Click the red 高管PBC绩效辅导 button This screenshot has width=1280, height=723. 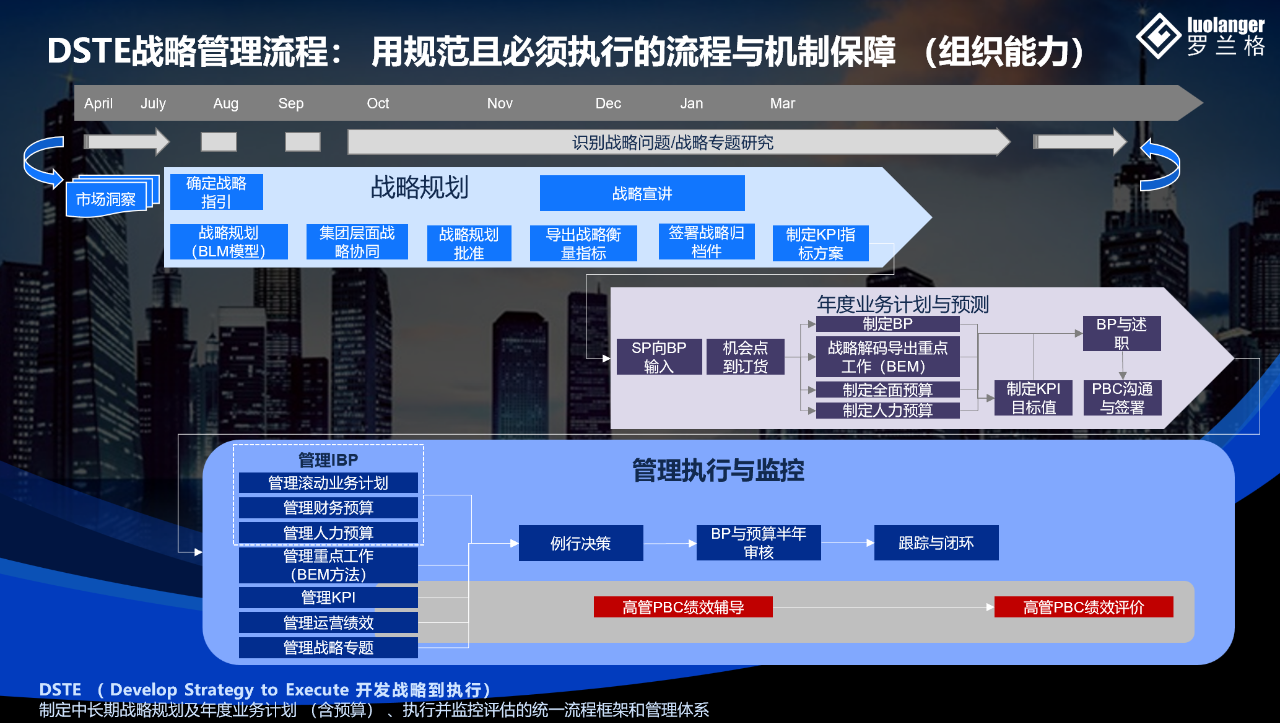(683, 606)
